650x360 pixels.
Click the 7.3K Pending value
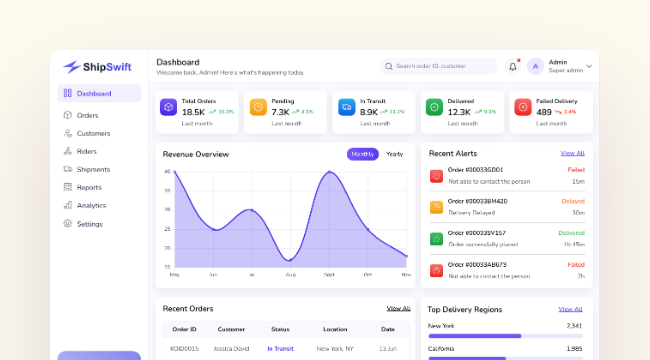(x=280, y=112)
